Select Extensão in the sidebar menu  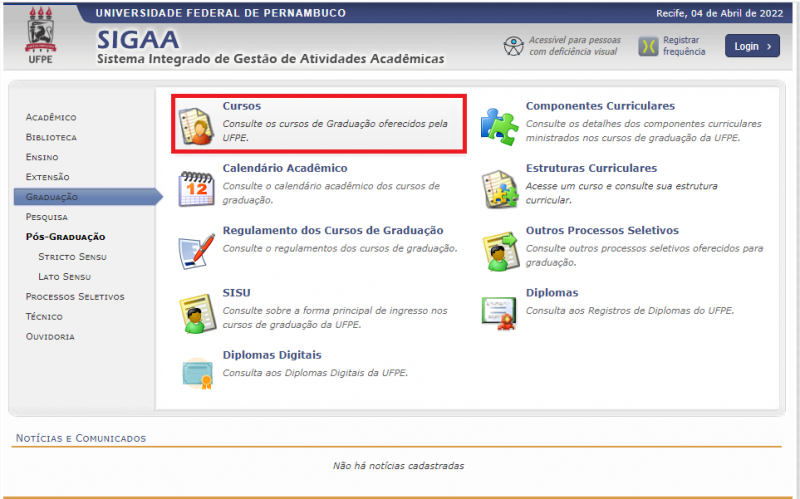pos(47,177)
